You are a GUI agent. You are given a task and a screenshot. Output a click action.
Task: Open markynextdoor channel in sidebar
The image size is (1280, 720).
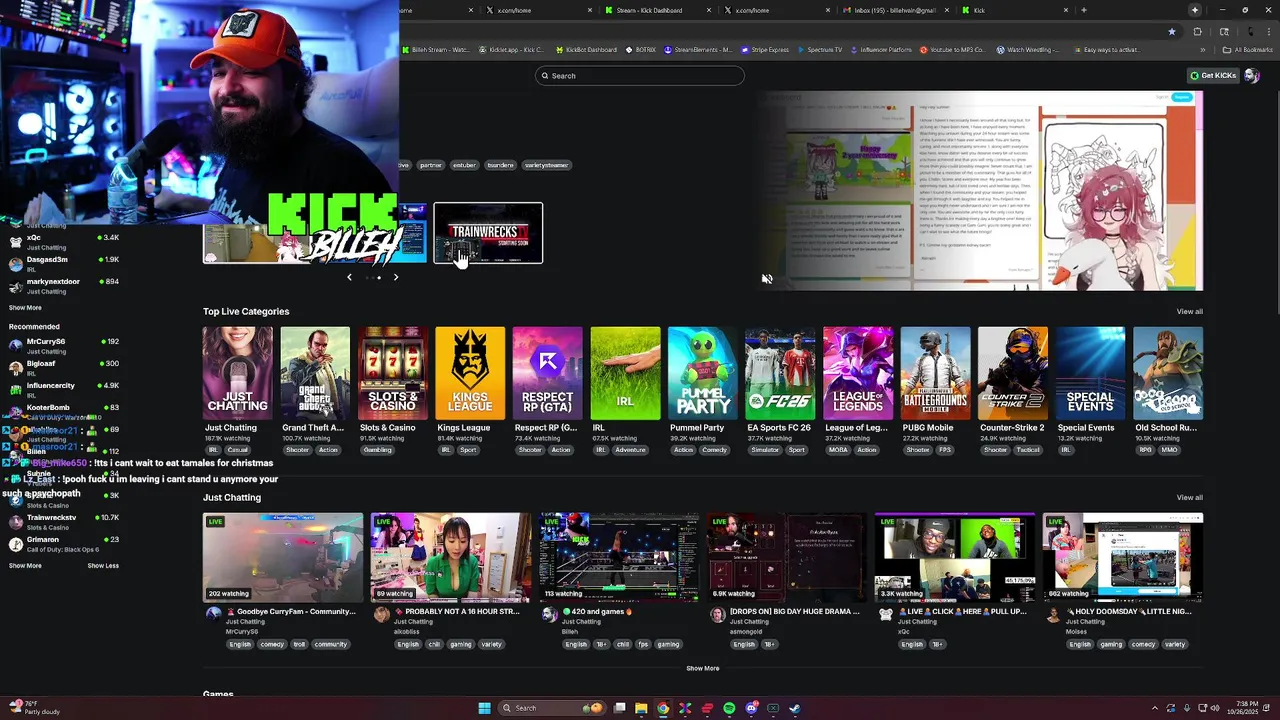(64, 286)
